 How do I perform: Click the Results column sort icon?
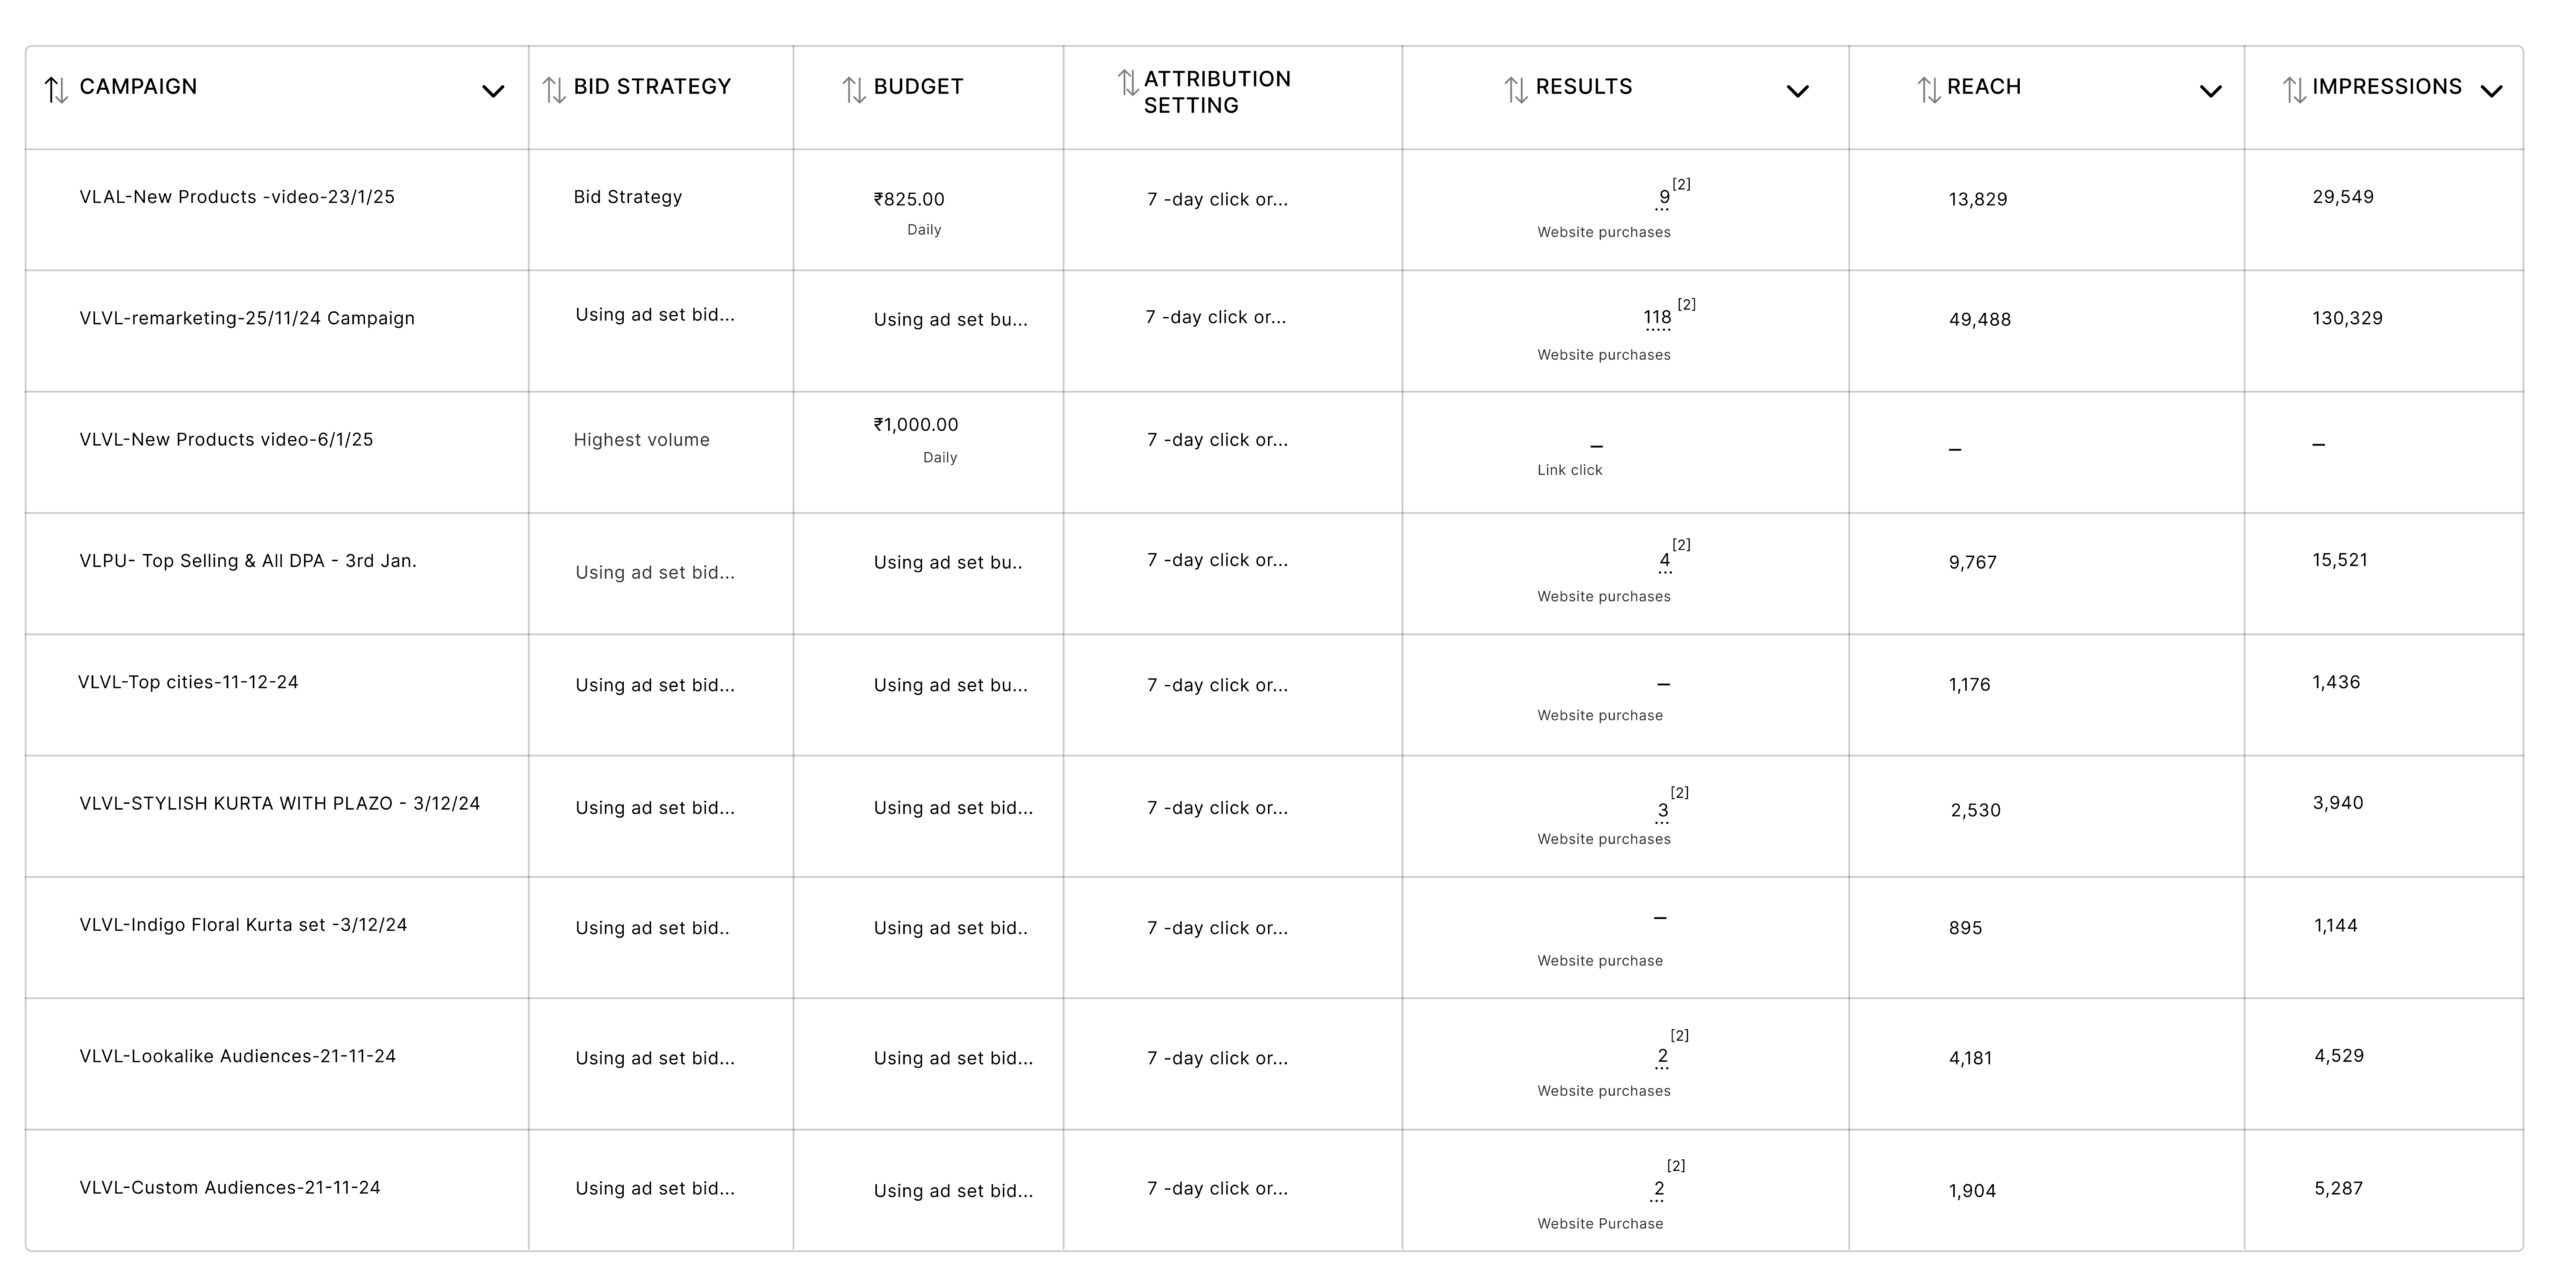[x=1515, y=90]
